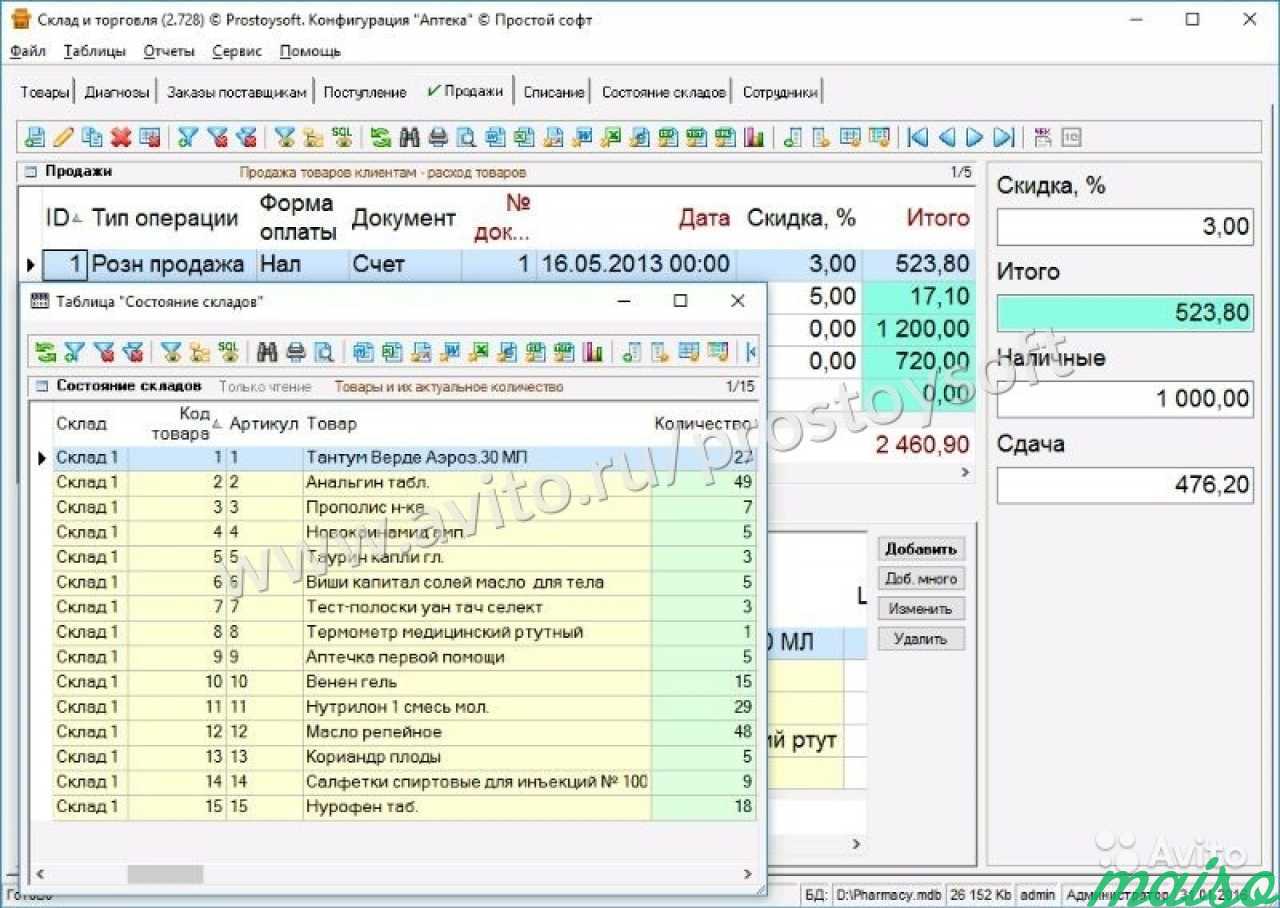Click the horizontal scrollbar thumb in Состояние складов window
The width and height of the screenshot is (1280, 908).
pos(165,874)
